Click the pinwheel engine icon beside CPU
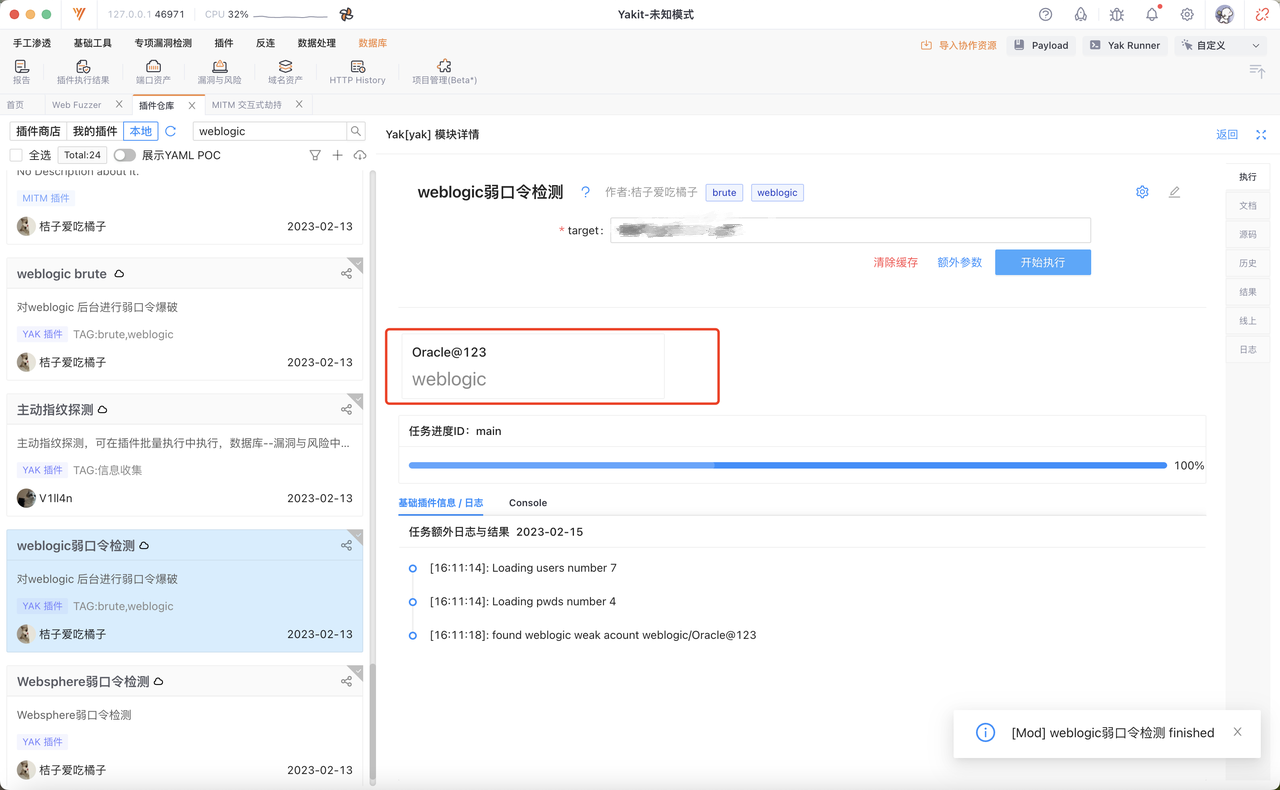Screen dimensions: 1280x790 pos(346,15)
